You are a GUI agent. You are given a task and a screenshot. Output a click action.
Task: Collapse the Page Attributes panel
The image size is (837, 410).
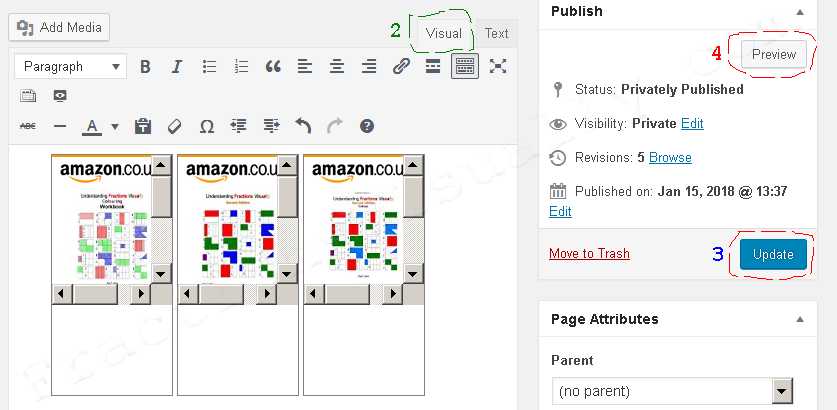800,319
